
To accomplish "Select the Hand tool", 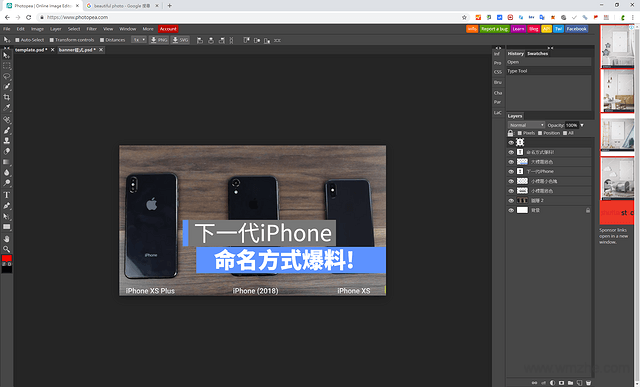I will 7,239.
